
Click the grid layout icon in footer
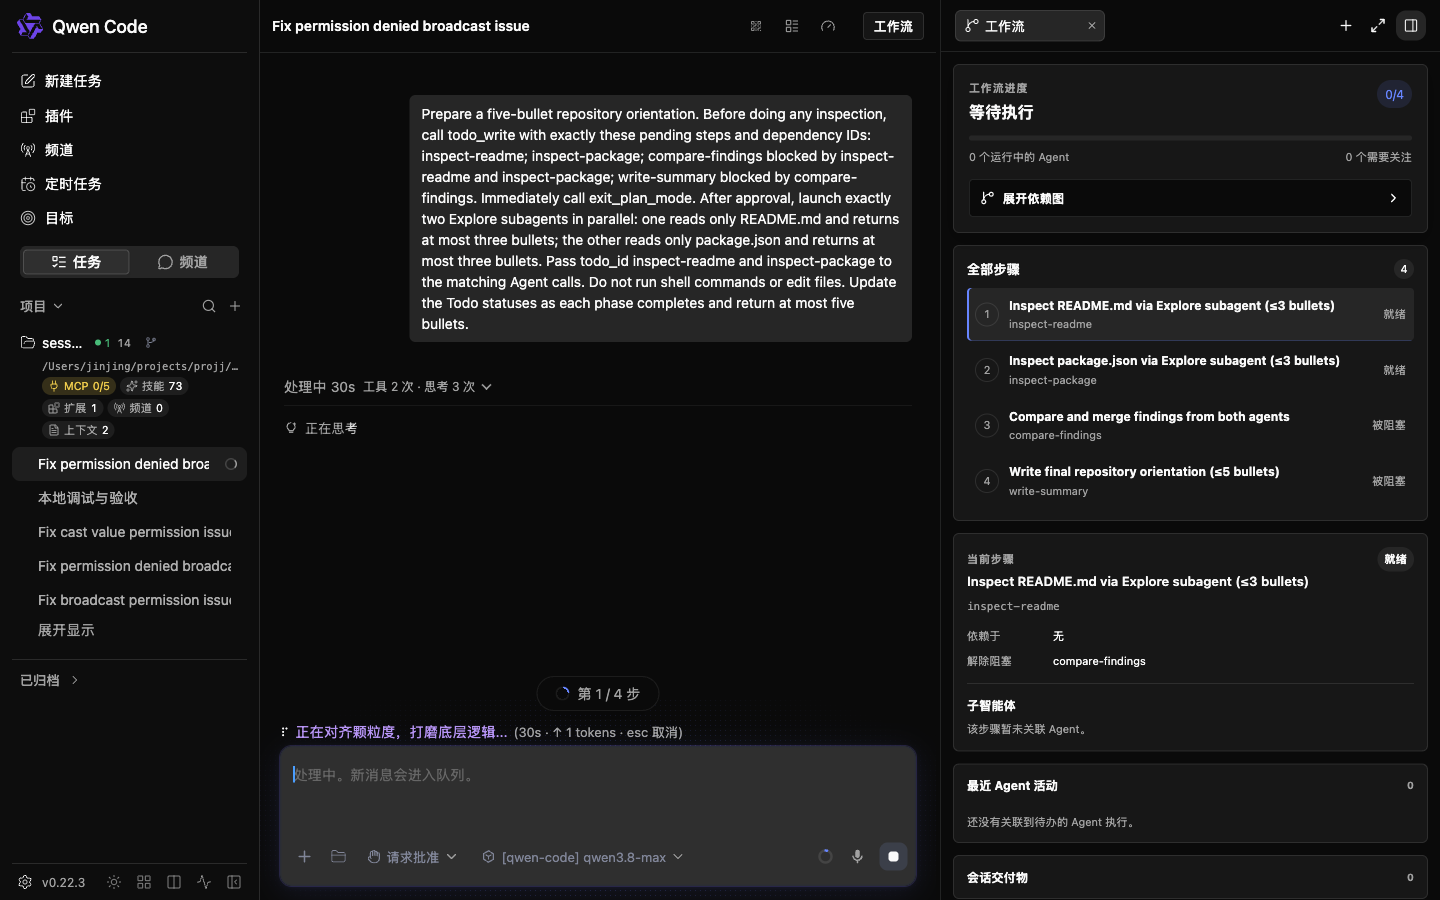tap(144, 882)
